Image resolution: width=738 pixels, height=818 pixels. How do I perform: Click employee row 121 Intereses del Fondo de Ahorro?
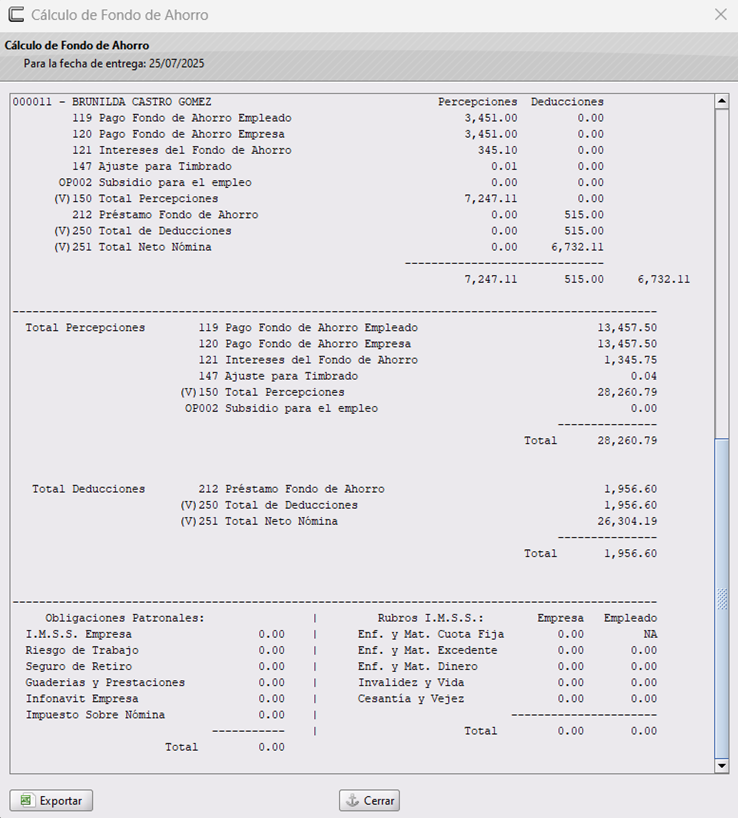pos(338,150)
